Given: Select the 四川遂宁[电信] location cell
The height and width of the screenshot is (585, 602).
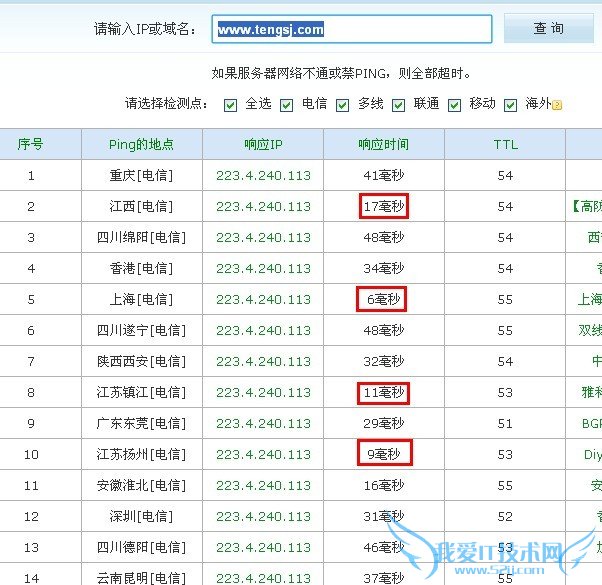Looking at the screenshot, I should coord(141,330).
